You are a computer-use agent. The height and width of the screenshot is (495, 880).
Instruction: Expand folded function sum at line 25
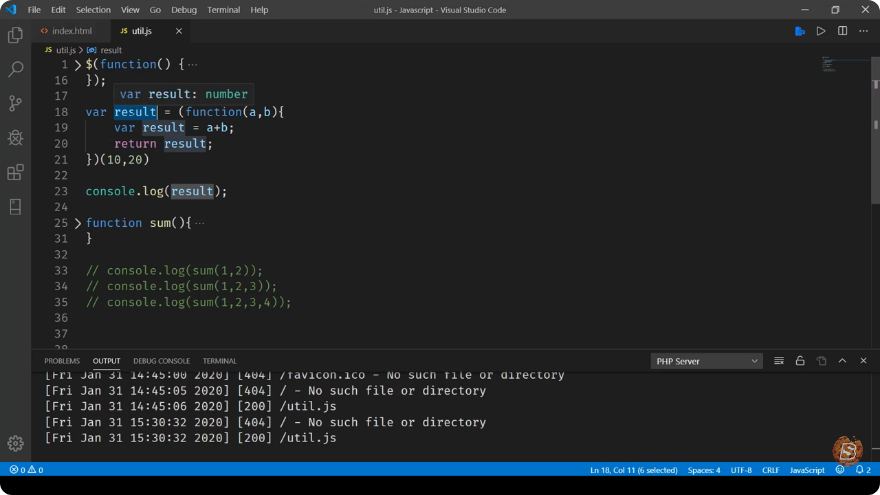coord(77,223)
